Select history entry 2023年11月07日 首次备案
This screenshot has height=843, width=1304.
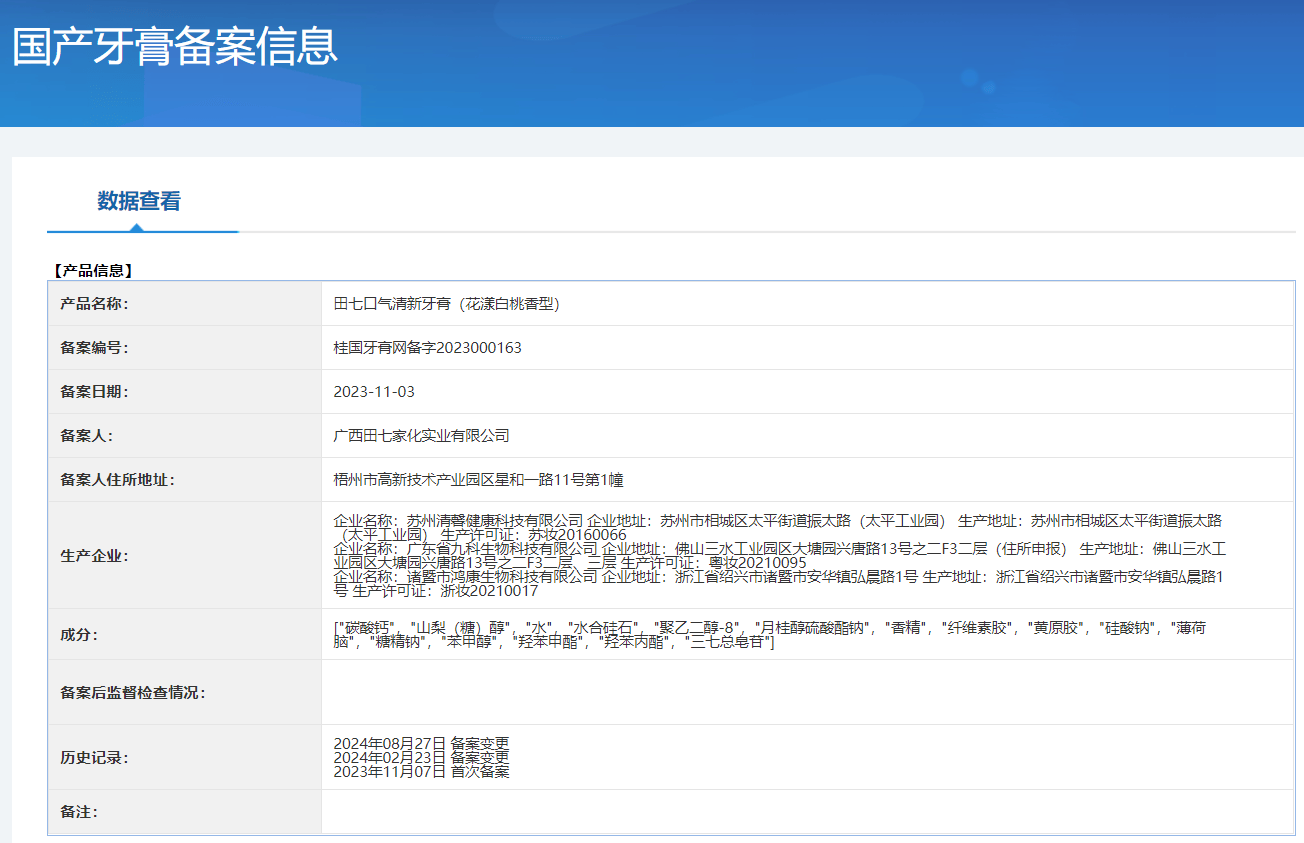coord(420,772)
